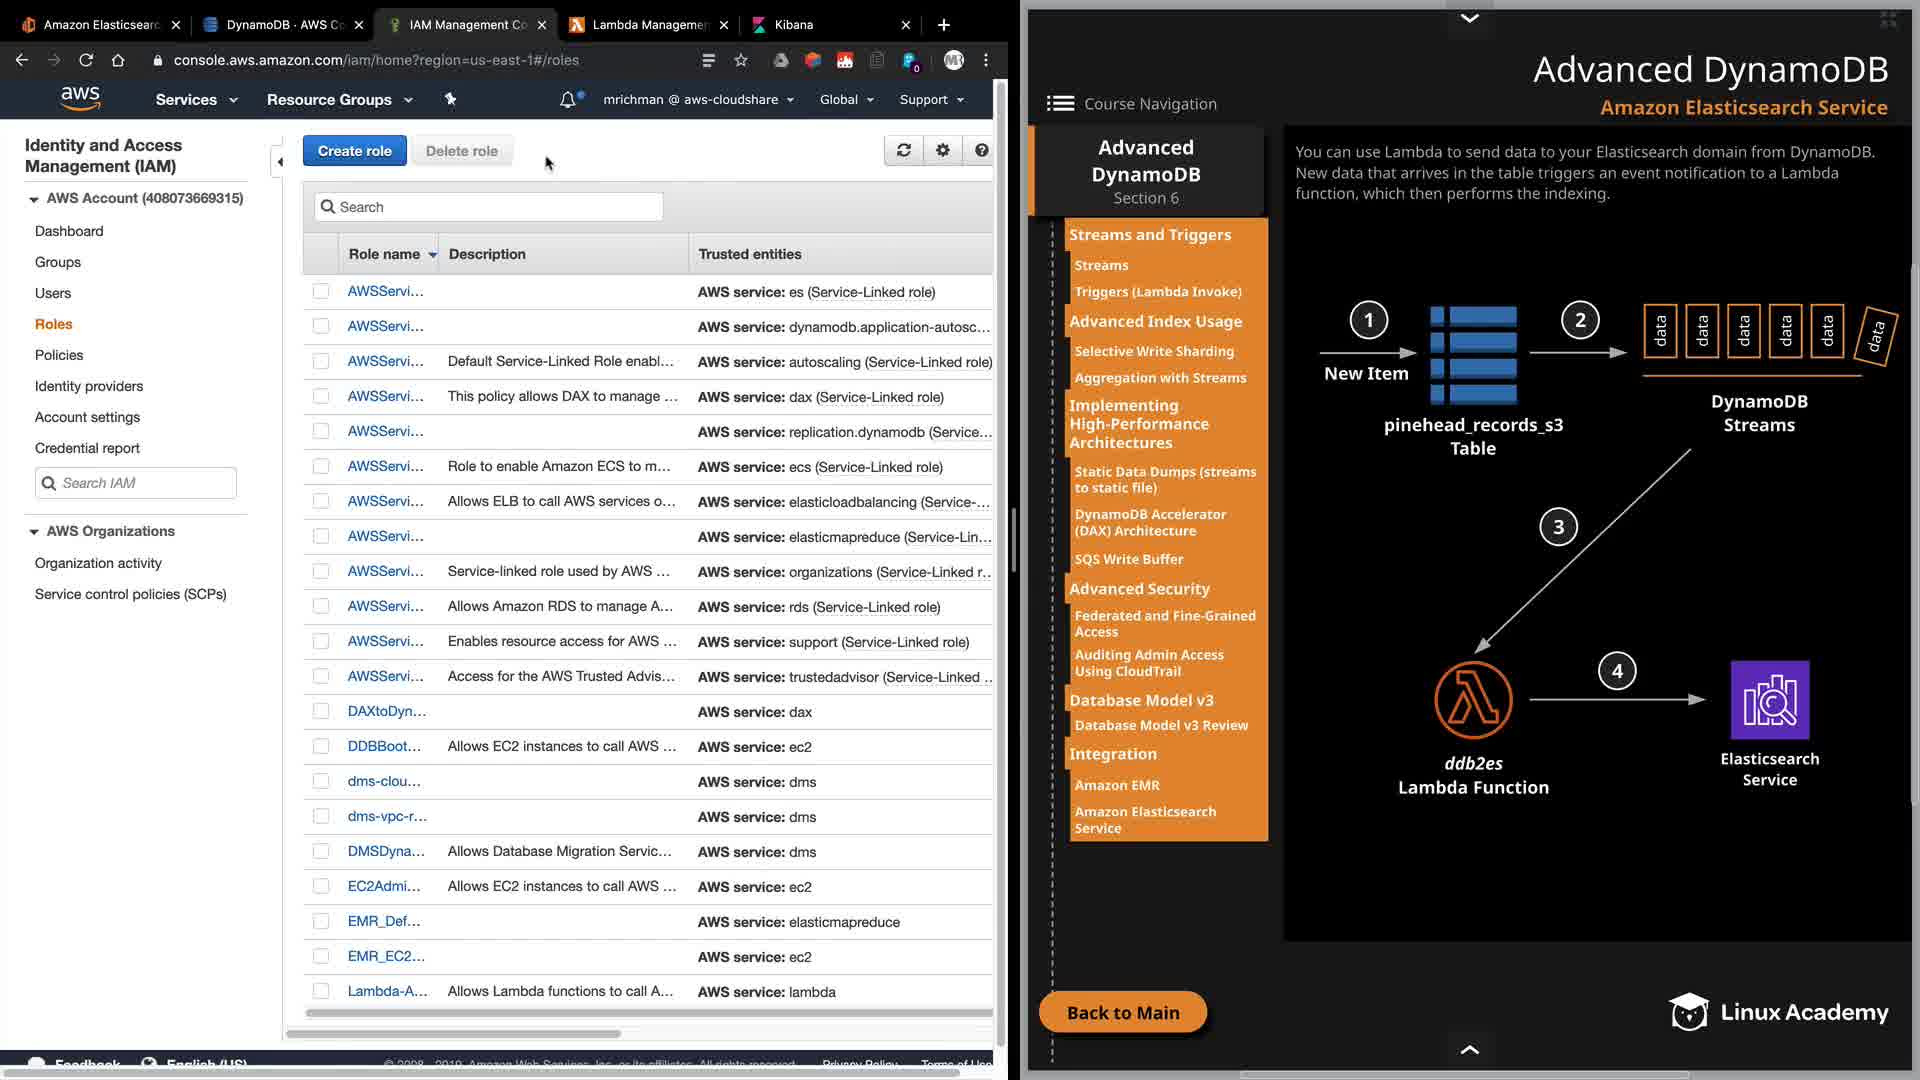
Task: Click the pin shortcuts icon in AWS navbar
Action: (450, 99)
